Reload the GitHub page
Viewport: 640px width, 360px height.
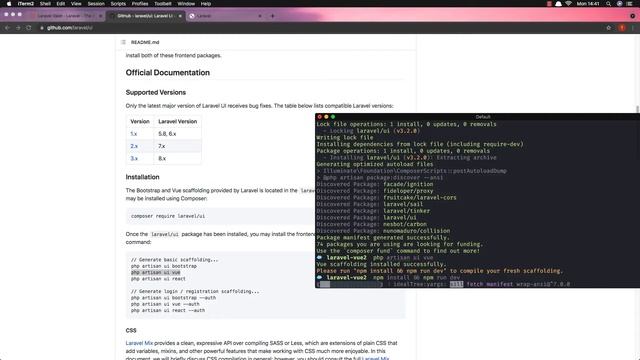pyautogui.click(x=29, y=28)
